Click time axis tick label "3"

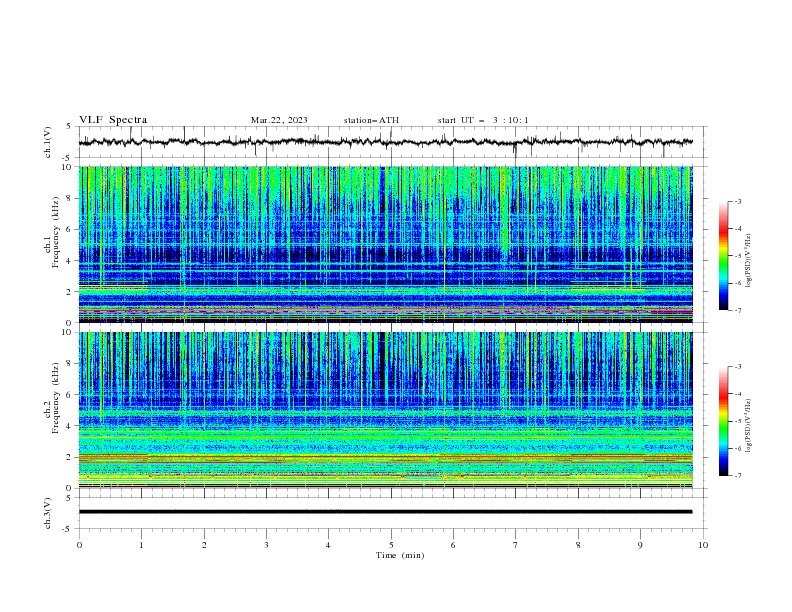[x=266, y=545]
